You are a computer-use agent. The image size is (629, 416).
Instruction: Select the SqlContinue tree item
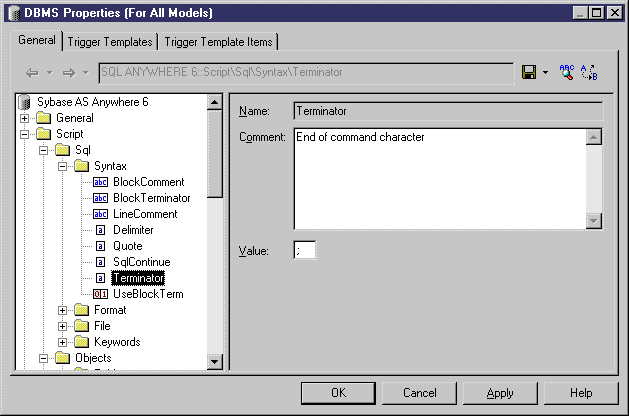[142, 262]
